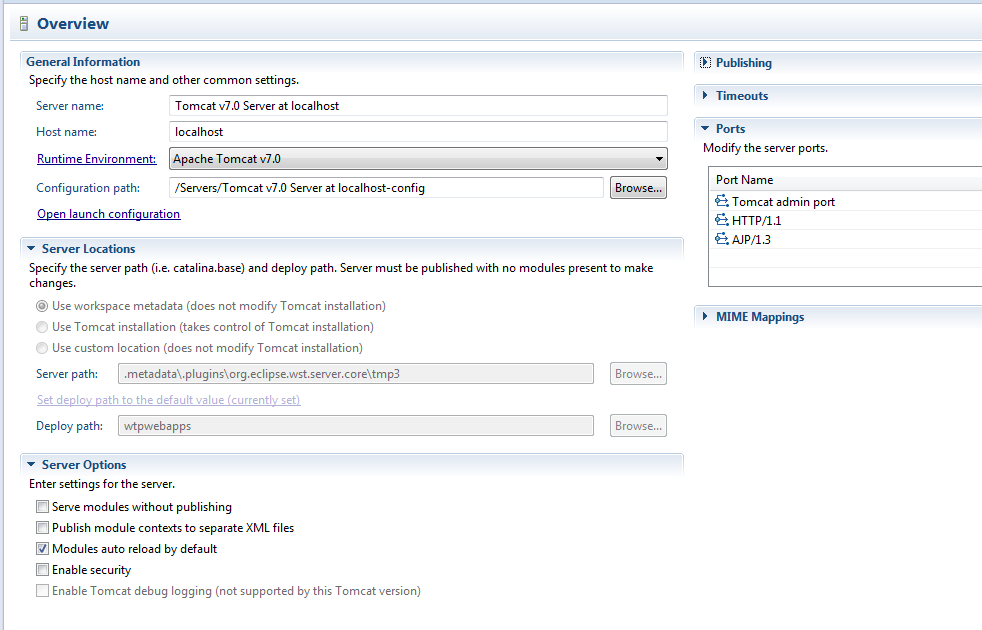Image resolution: width=982 pixels, height=630 pixels.
Task: Enable Serve modules without publishing
Action: (42, 507)
